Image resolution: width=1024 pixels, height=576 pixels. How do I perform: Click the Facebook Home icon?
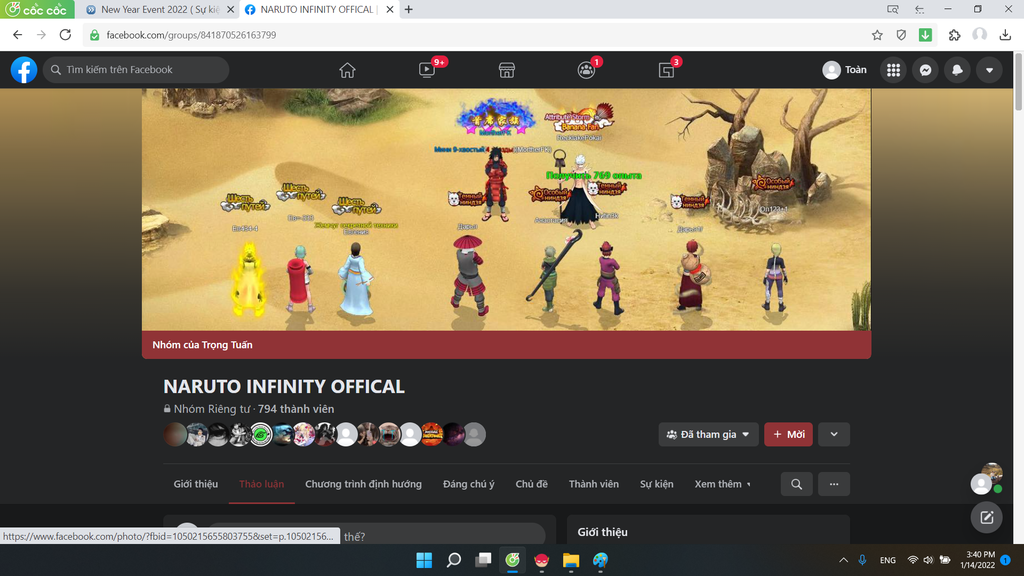coord(347,70)
